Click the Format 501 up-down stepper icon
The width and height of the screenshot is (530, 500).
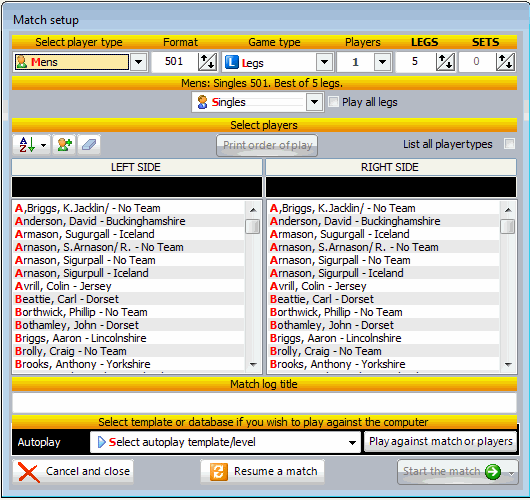[x=207, y=62]
